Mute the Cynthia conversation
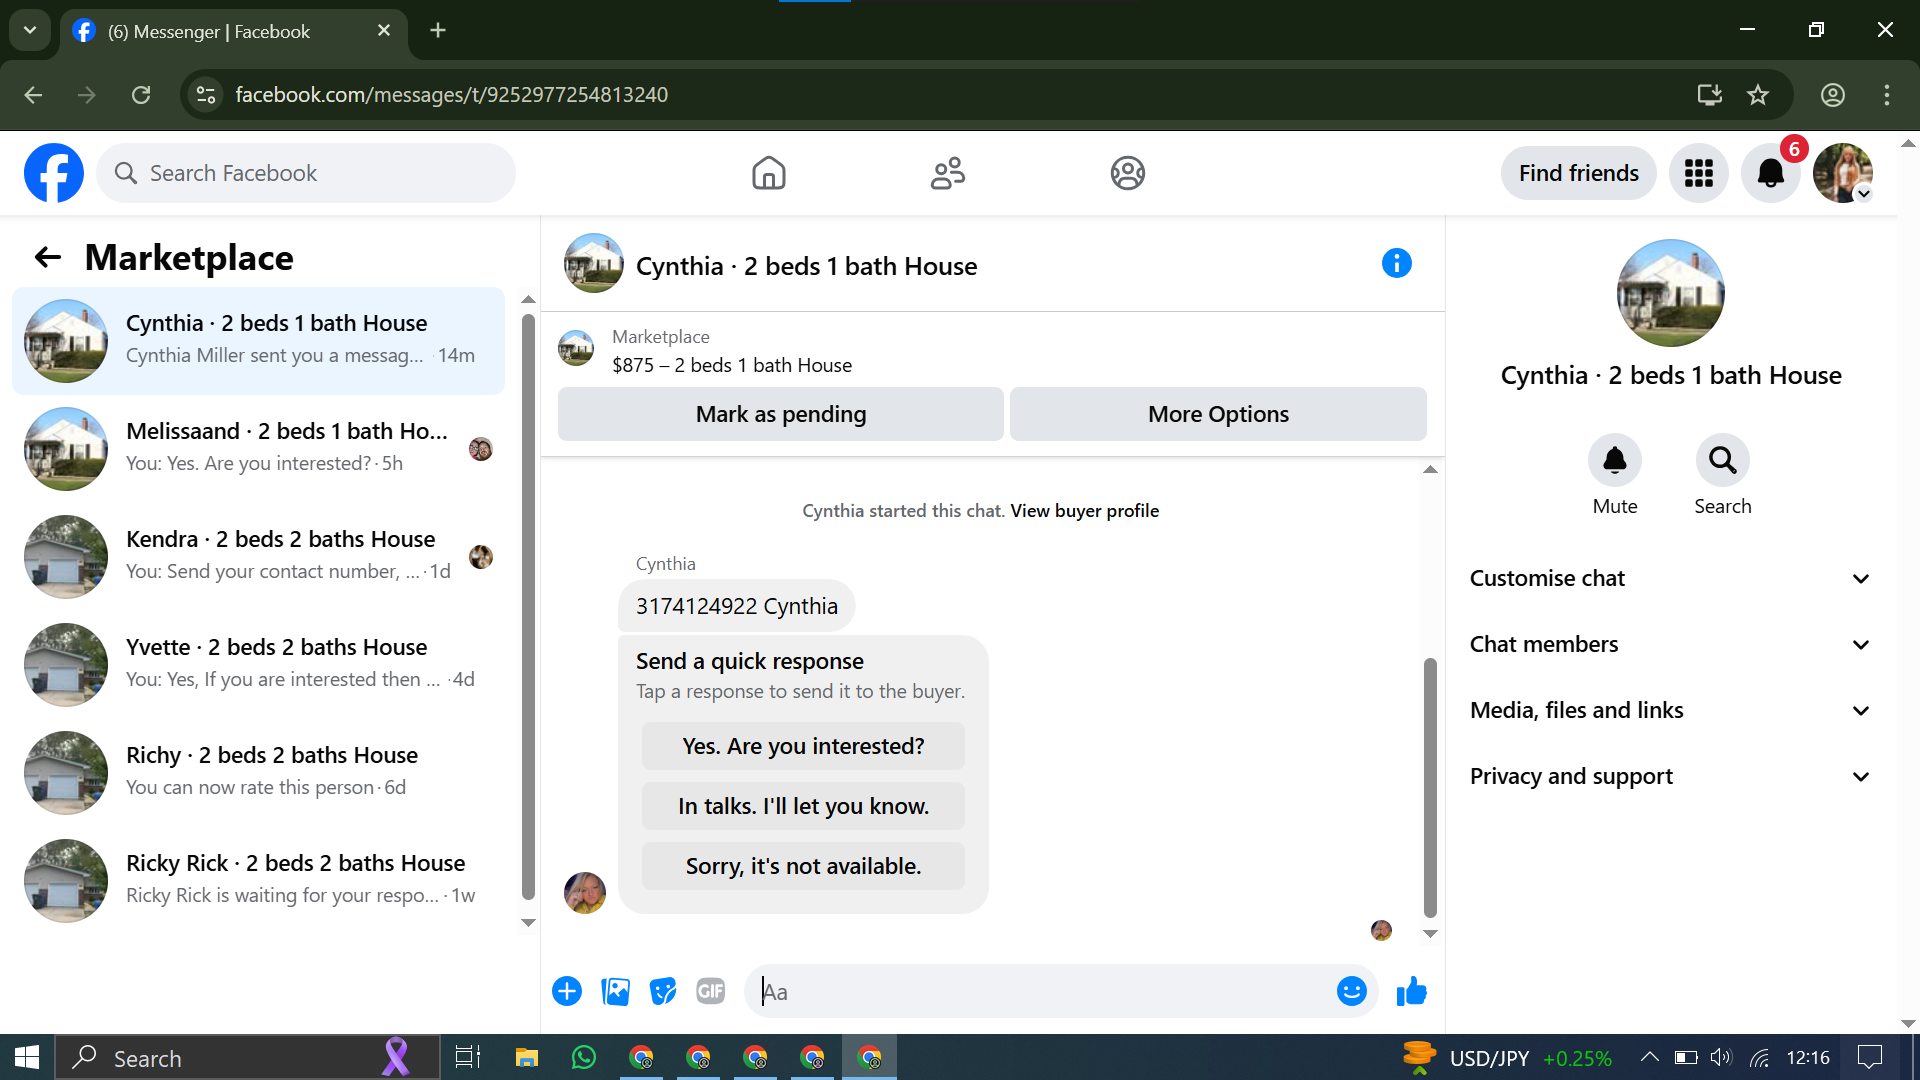This screenshot has height=1080, width=1920. click(x=1614, y=460)
